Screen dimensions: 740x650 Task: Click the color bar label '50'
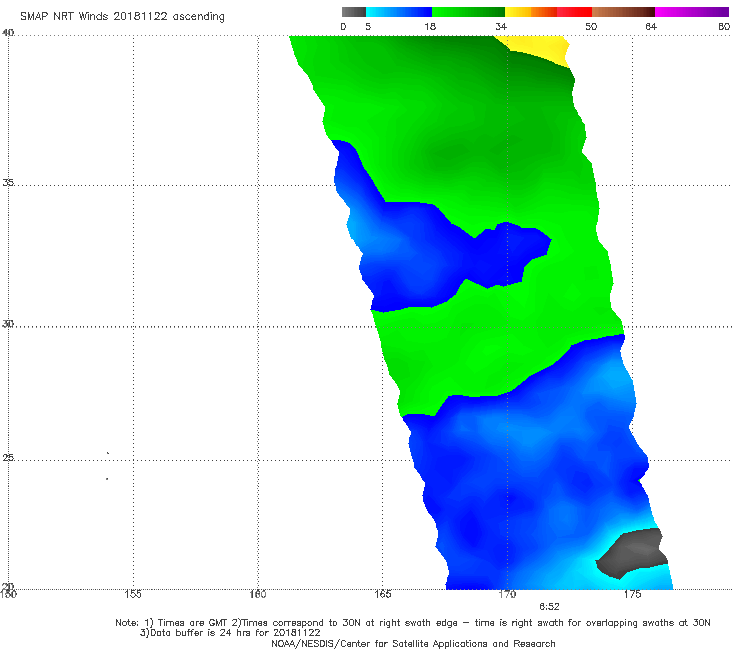pyautogui.click(x=591, y=26)
